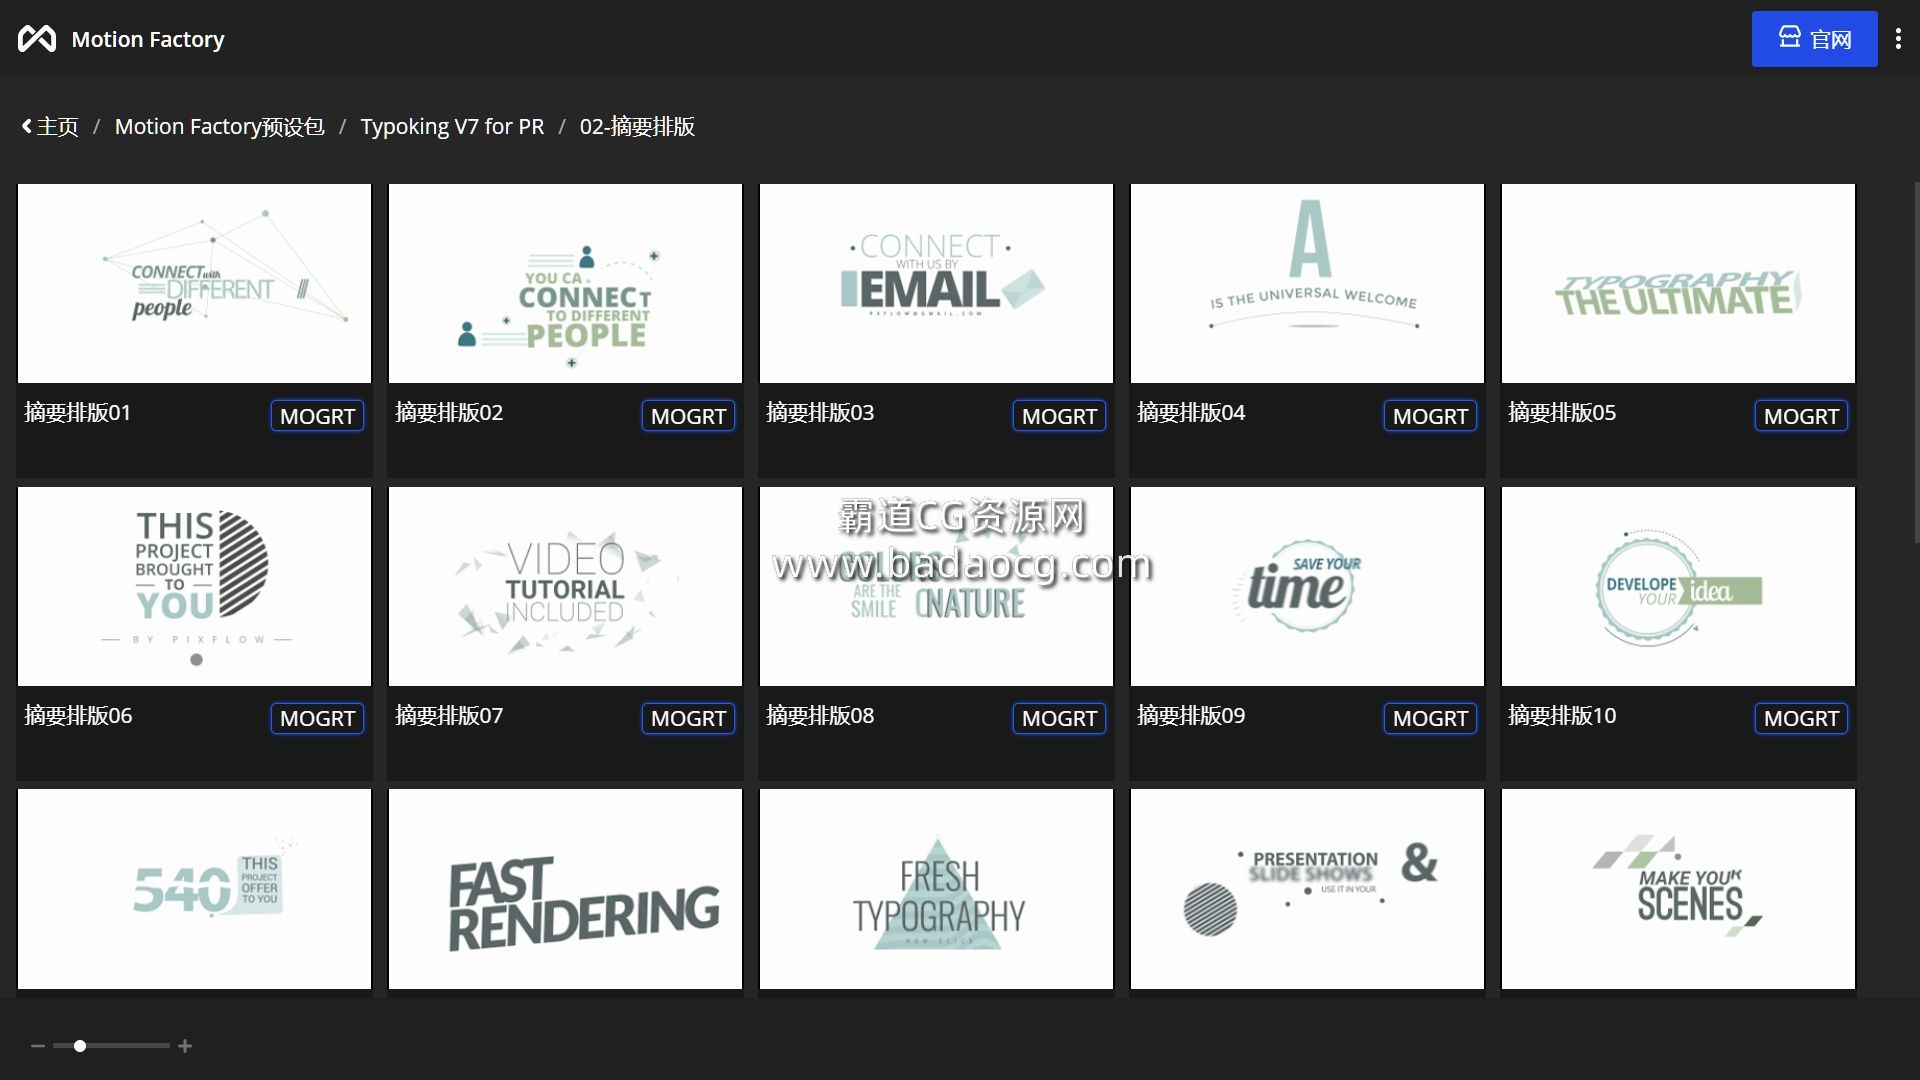Image resolution: width=1920 pixels, height=1080 pixels.
Task: Select the 摘要排版02 Connect People thumbnail
Action: 565,283
